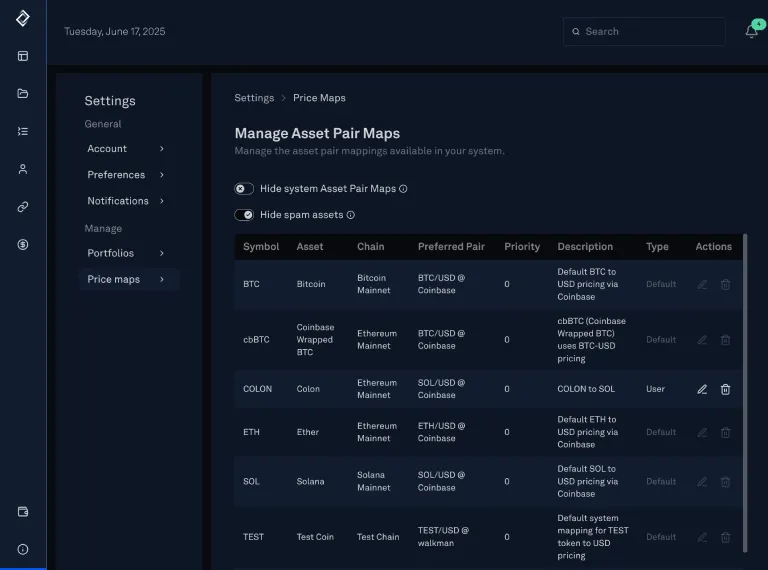Disable the Hide spam assets toggle
This screenshot has width=768, height=570.
point(244,215)
